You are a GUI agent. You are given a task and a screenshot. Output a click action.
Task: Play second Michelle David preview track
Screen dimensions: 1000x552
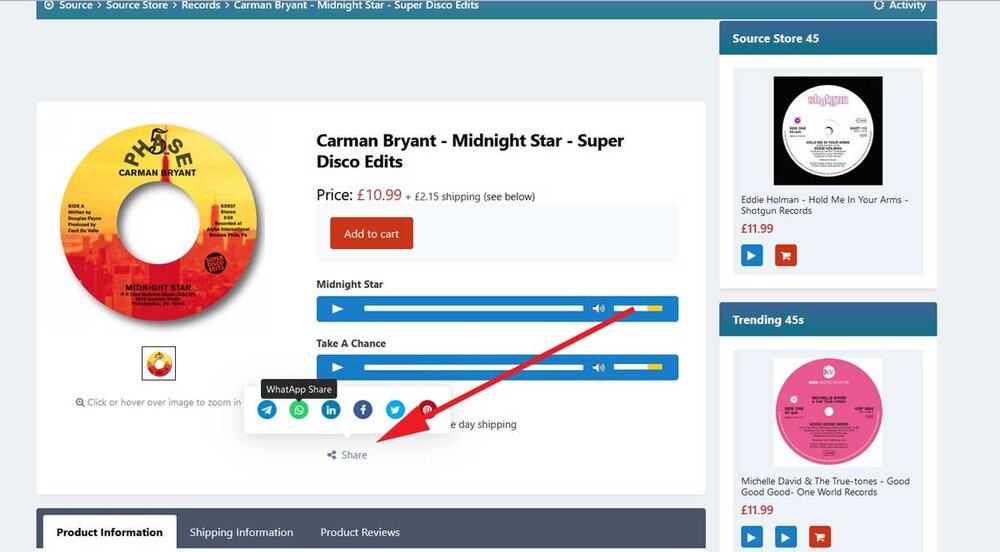point(786,537)
